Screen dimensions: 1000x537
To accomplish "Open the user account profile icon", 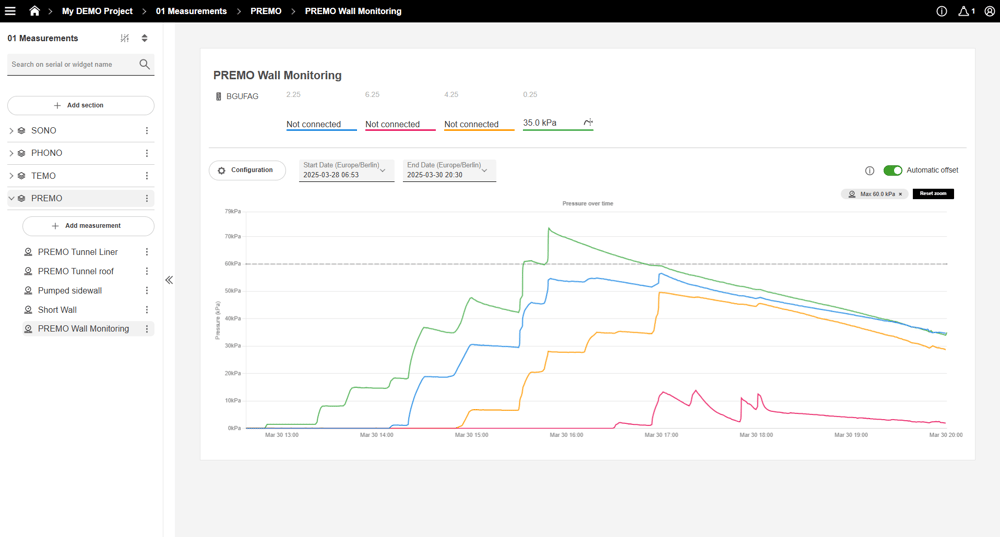I will [990, 11].
